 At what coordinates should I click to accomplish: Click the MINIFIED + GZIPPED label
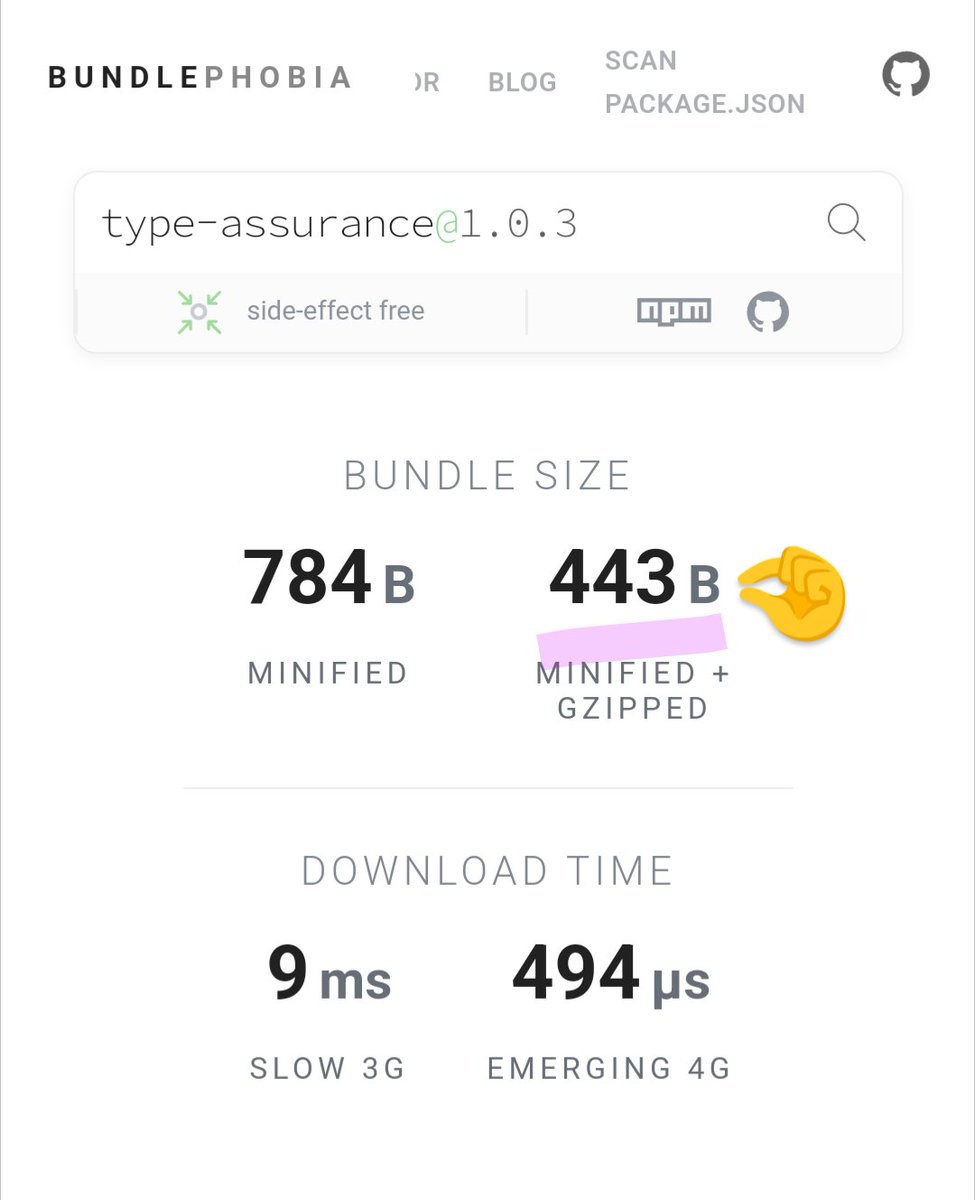click(x=633, y=691)
